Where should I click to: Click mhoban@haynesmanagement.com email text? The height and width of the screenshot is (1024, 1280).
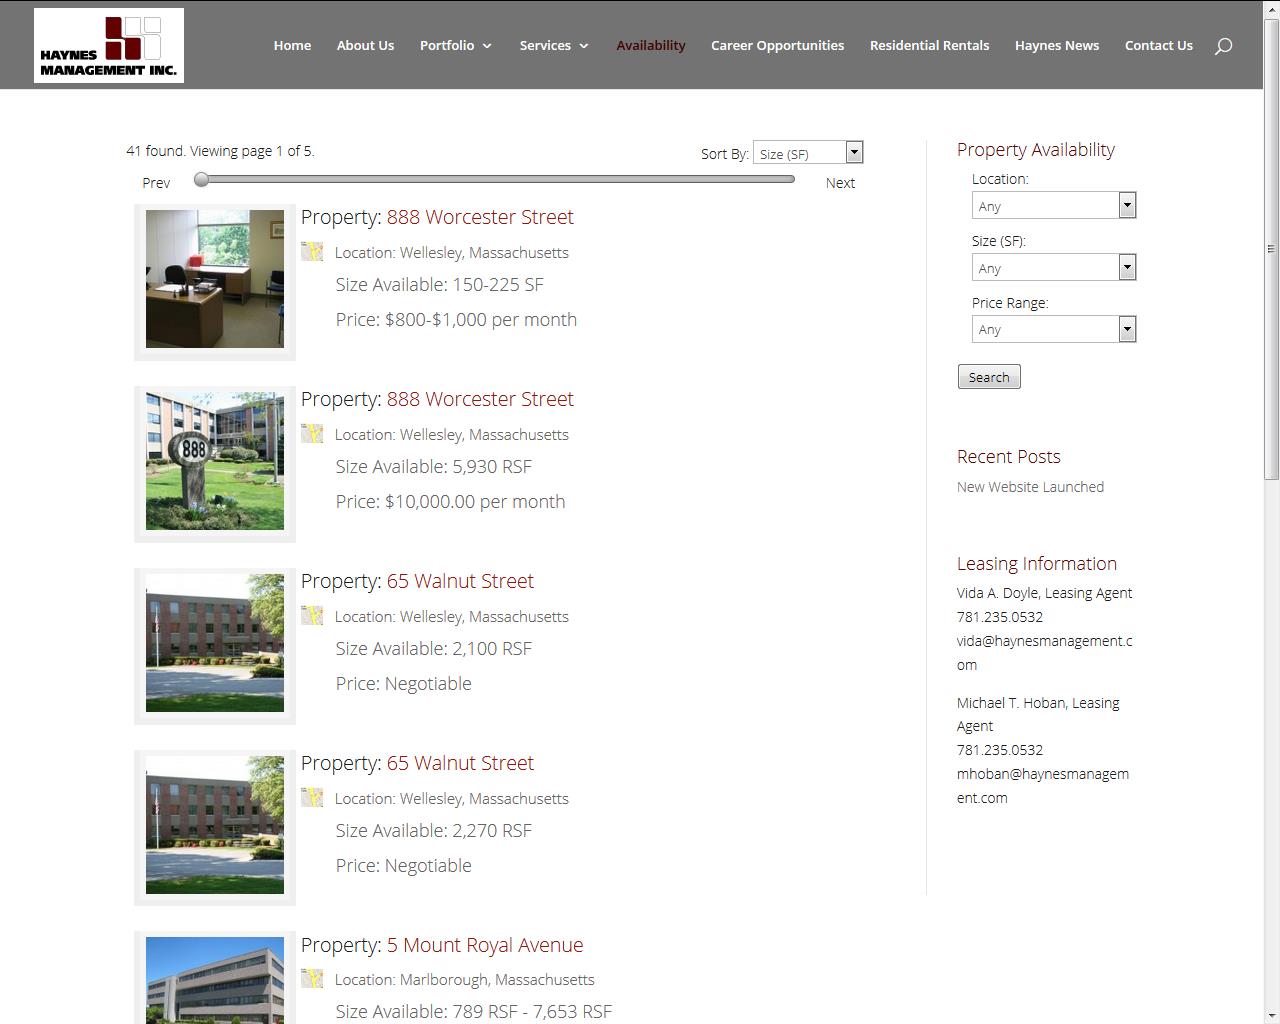1043,785
